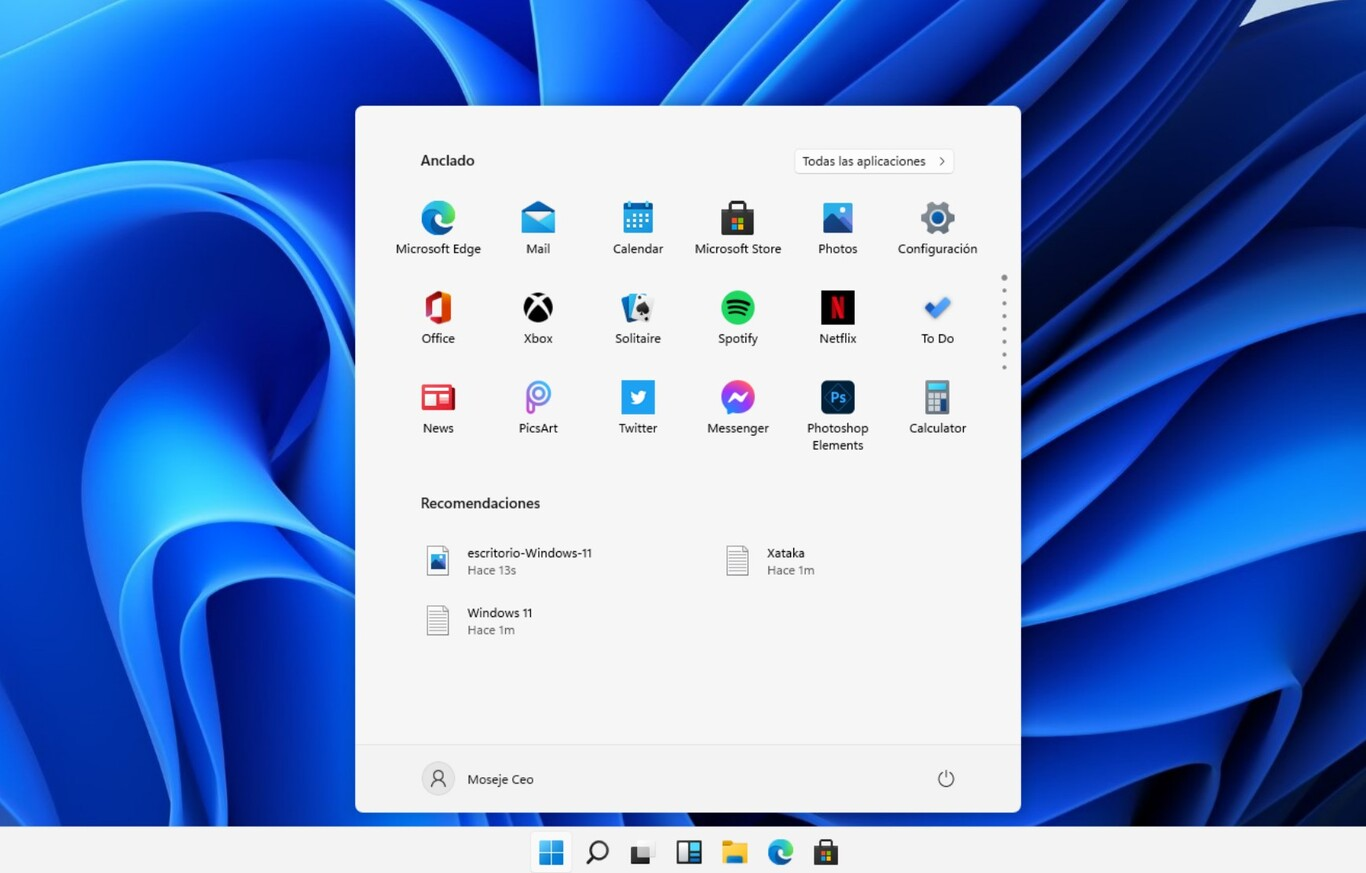Open Microsoft Edge from pinned apps

[438, 228]
